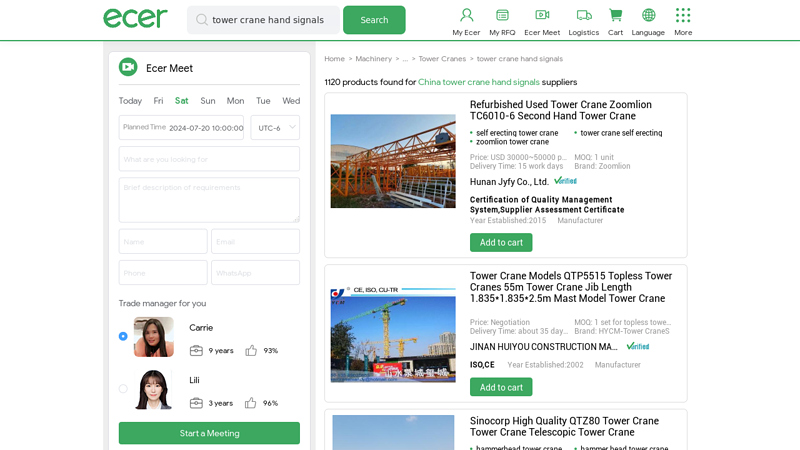Click Ecer Meet panel camera icon
800x450 pixels.
[128, 67]
